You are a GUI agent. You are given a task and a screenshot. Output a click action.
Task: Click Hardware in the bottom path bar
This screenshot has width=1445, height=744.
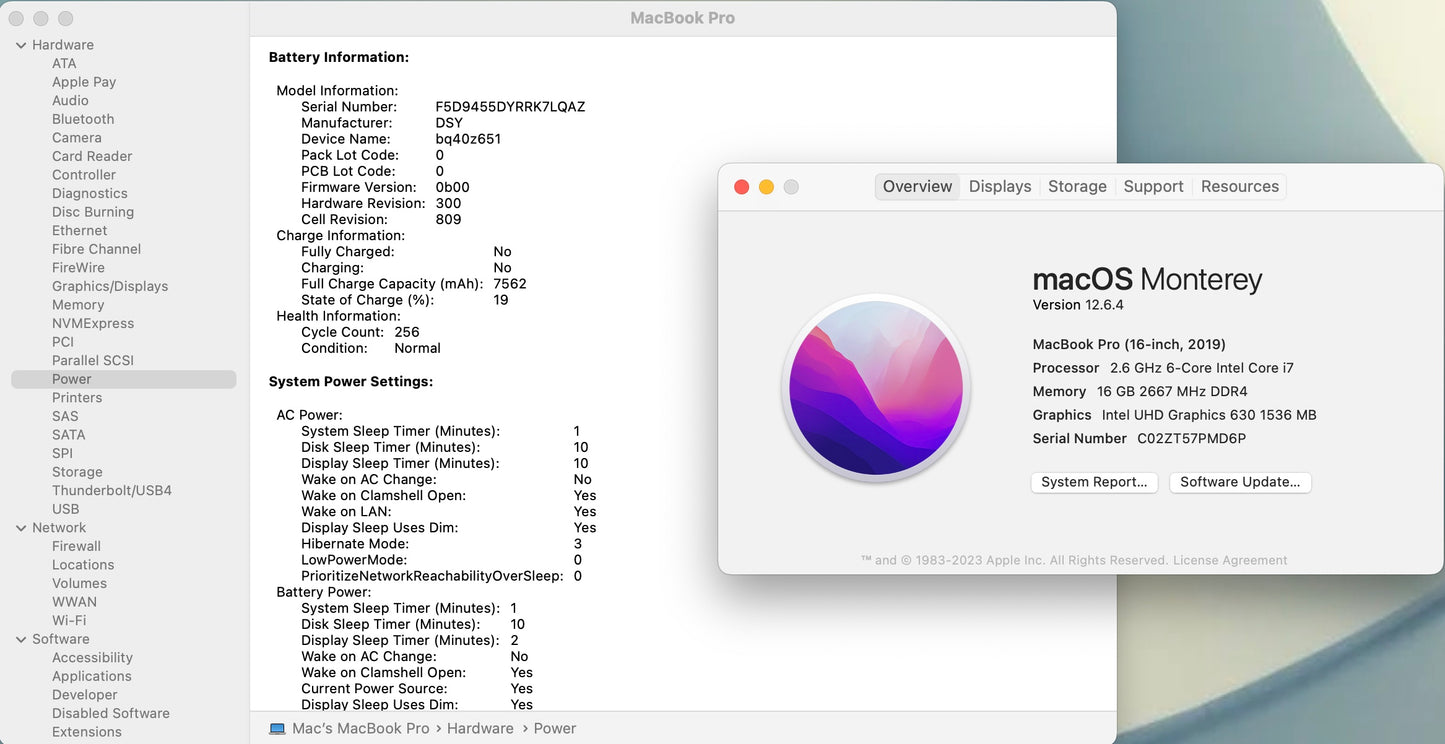pyautogui.click(x=480, y=729)
